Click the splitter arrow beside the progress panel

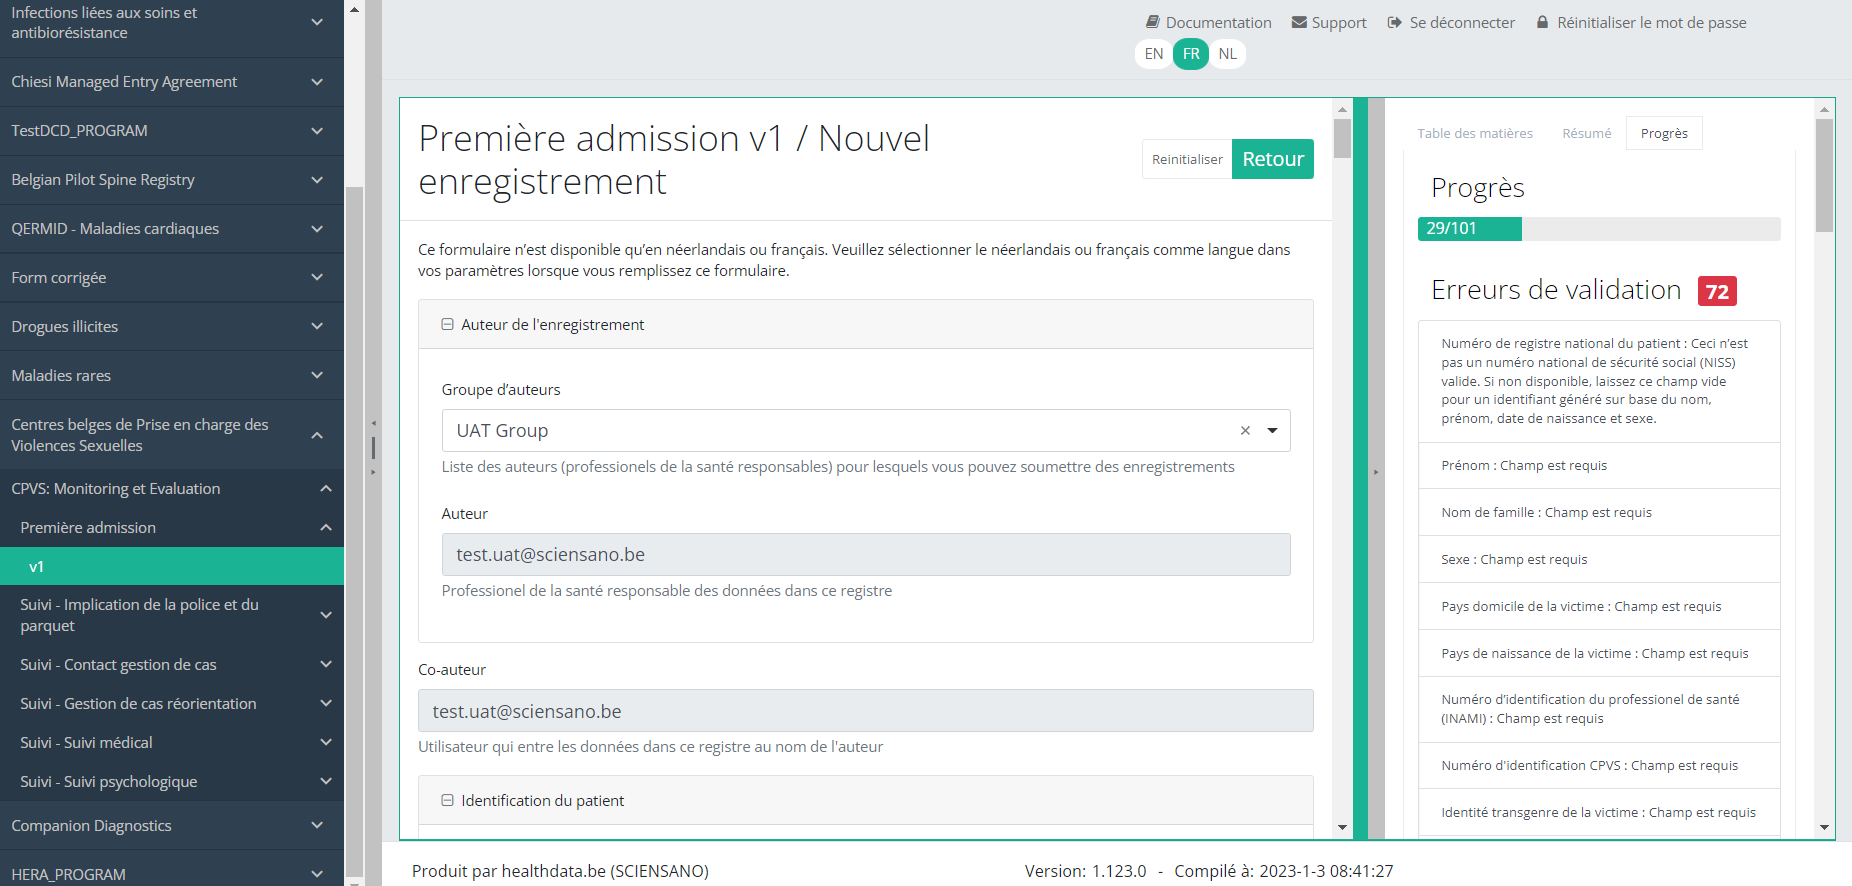pos(1376,471)
